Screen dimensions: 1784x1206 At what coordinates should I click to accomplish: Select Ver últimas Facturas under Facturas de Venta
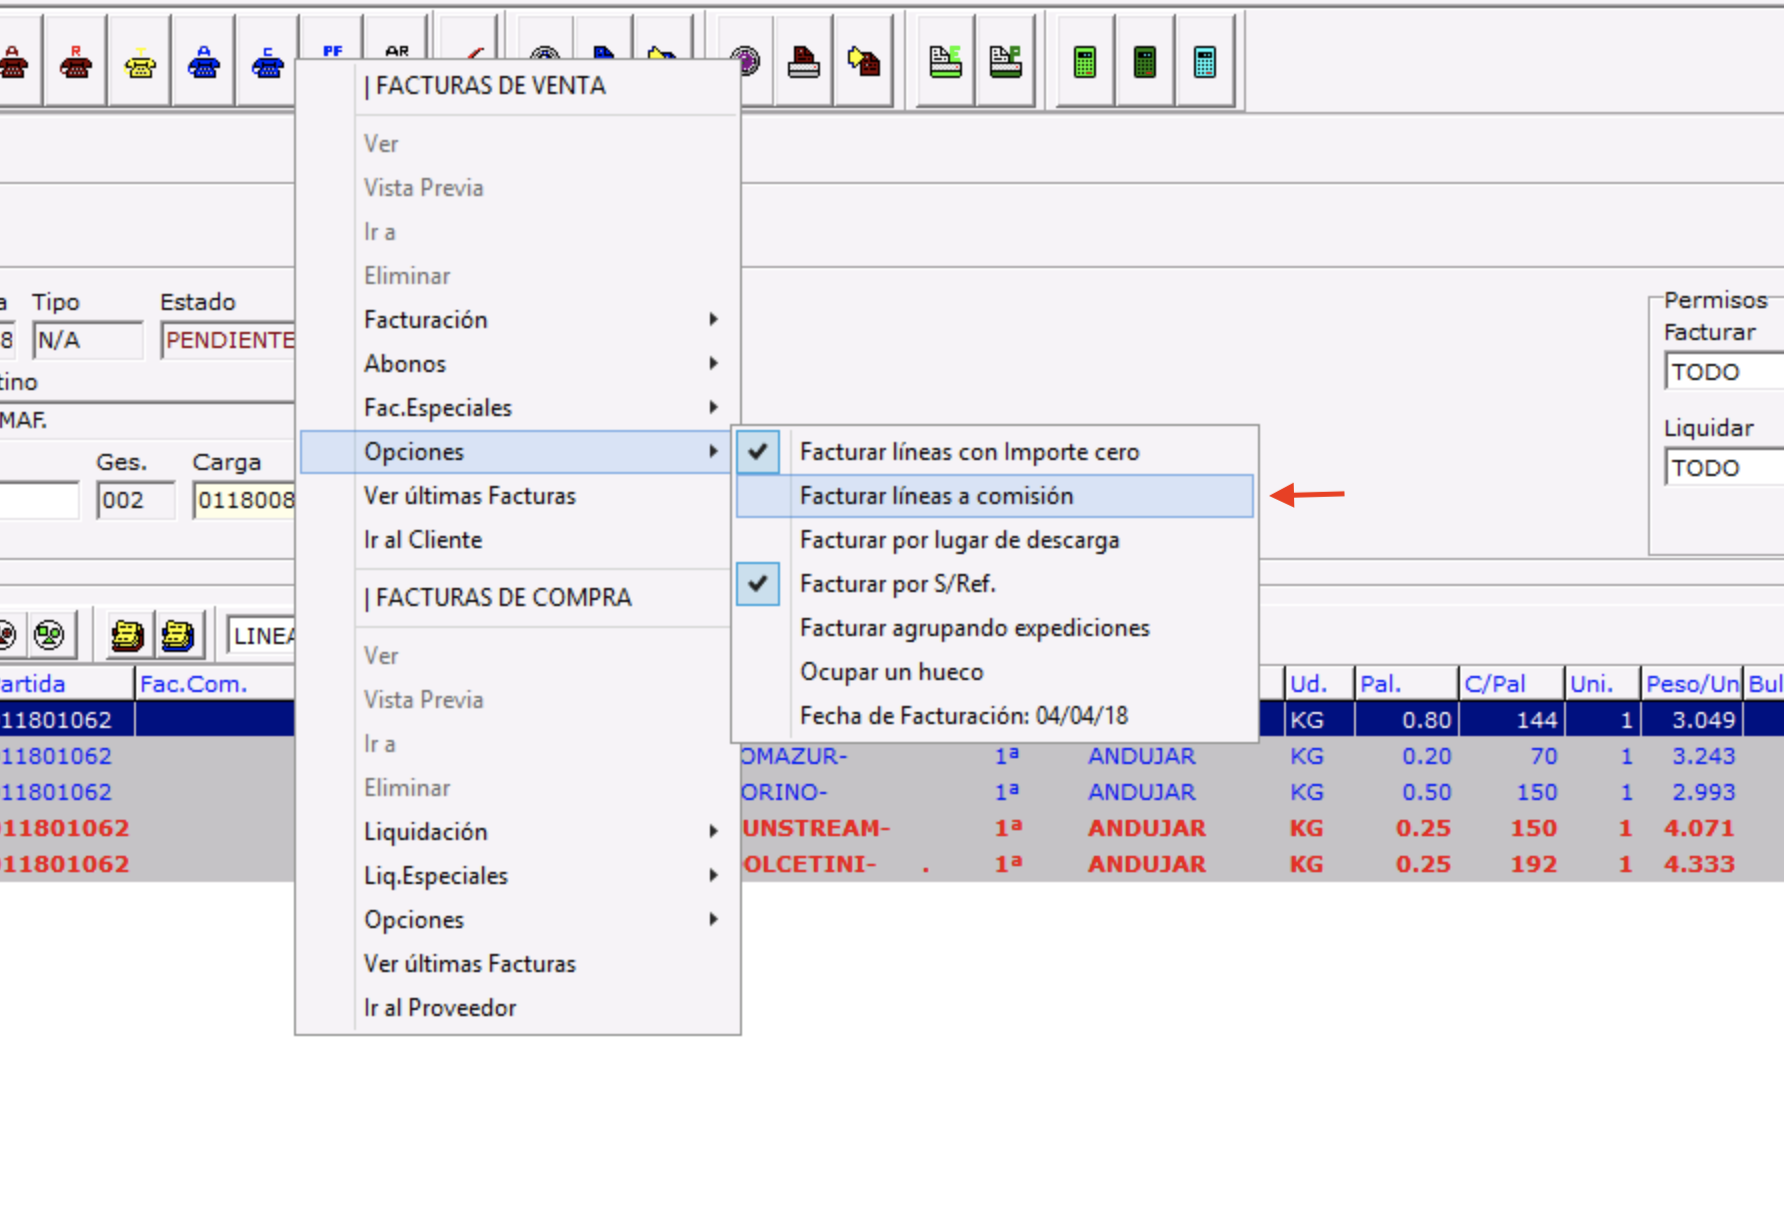pos(470,496)
